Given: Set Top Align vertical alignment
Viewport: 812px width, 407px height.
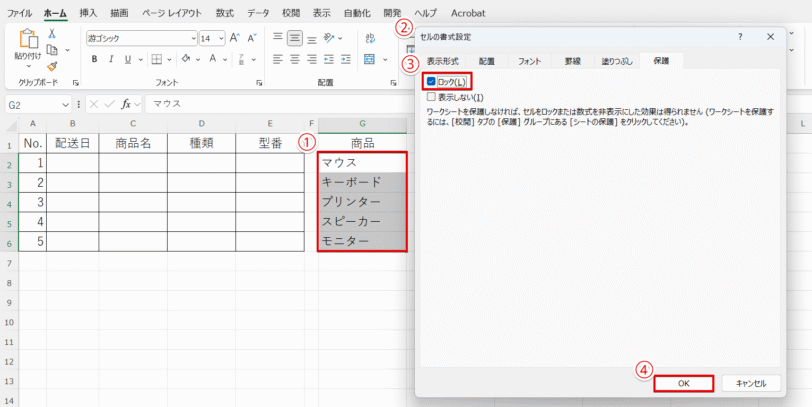Looking at the screenshot, I should [278, 37].
